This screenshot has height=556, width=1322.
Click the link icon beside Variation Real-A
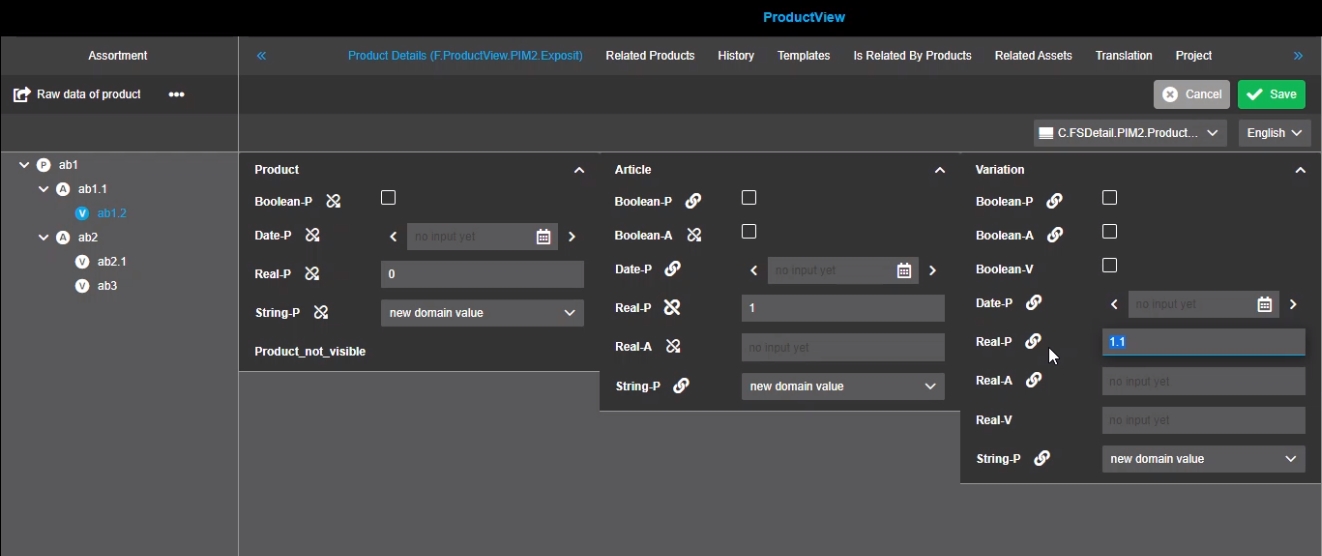point(1034,380)
